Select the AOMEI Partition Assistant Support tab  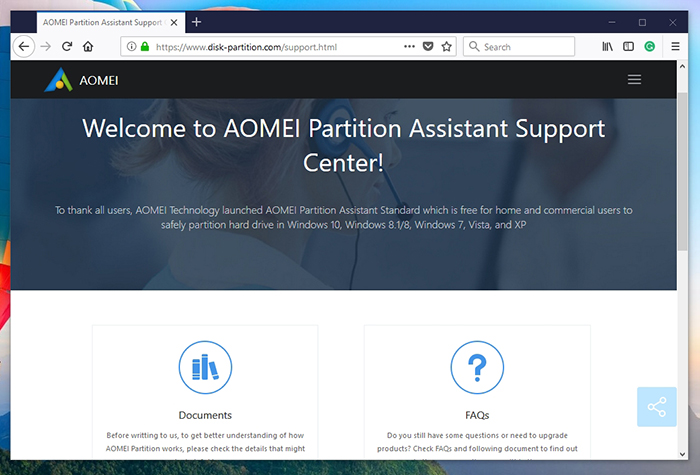(x=110, y=22)
